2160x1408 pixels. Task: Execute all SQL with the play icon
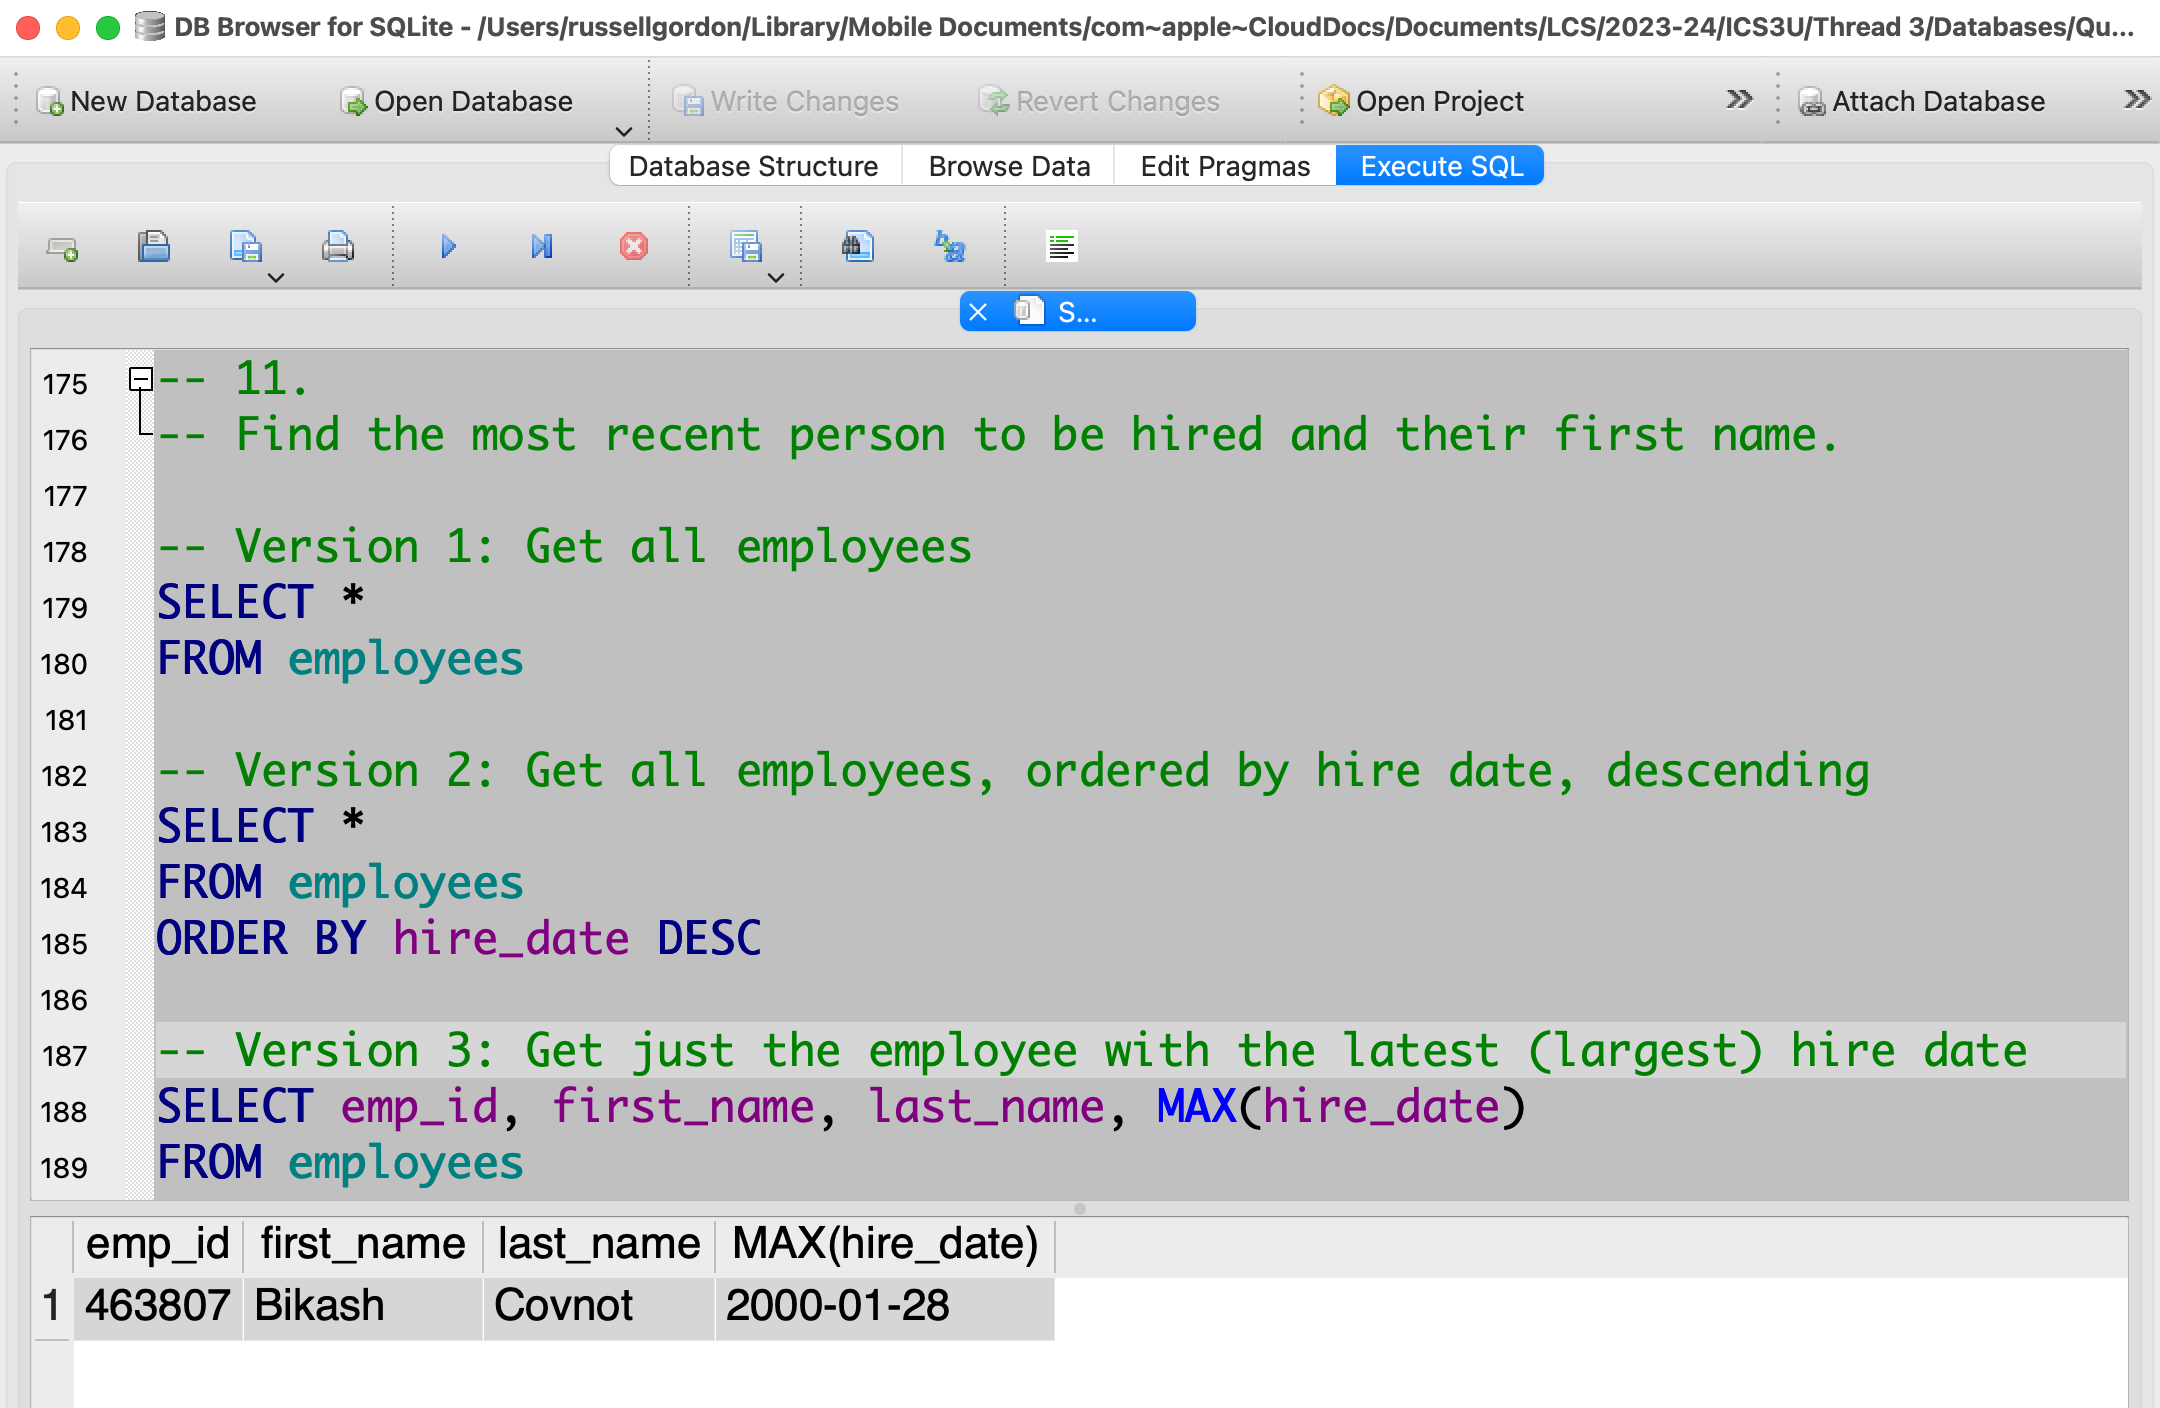pyautogui.click(x=448, y=247)
